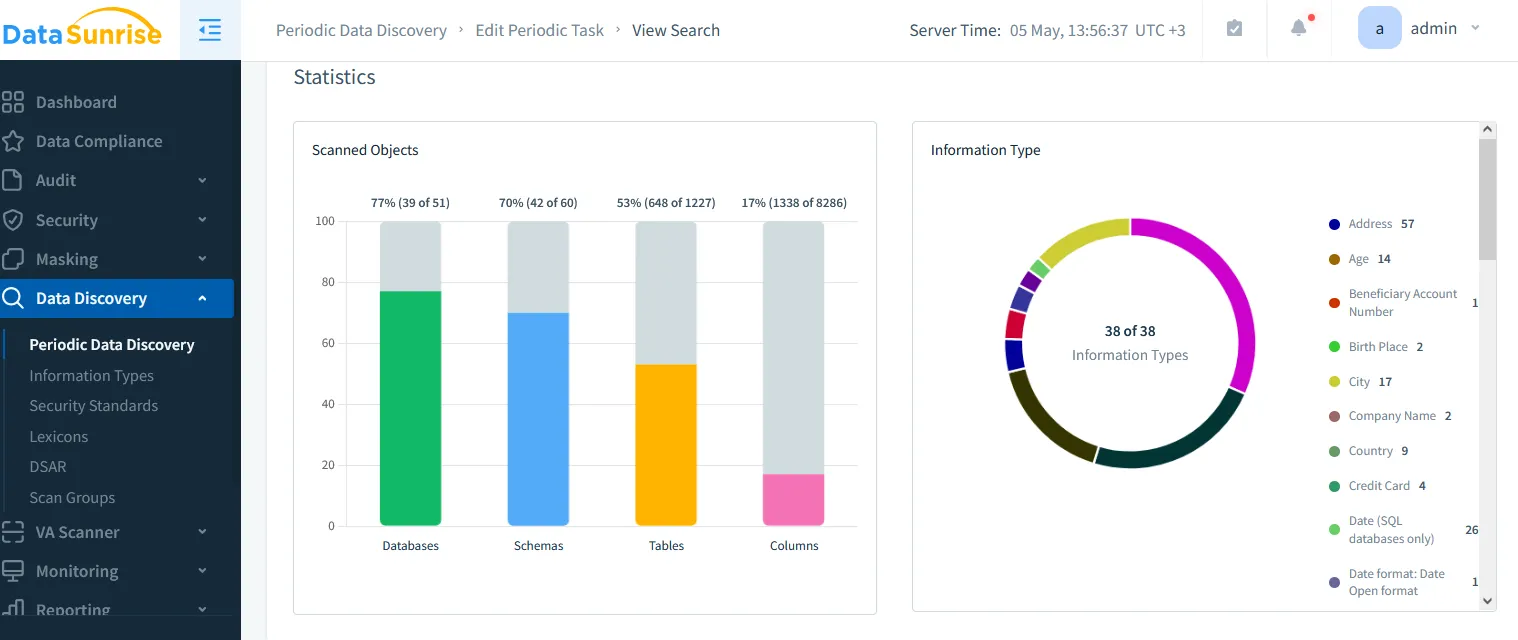Viewport: 1518px width, 640px height.
Task: Toggle the City legend entry
Action: [1358, 382]
